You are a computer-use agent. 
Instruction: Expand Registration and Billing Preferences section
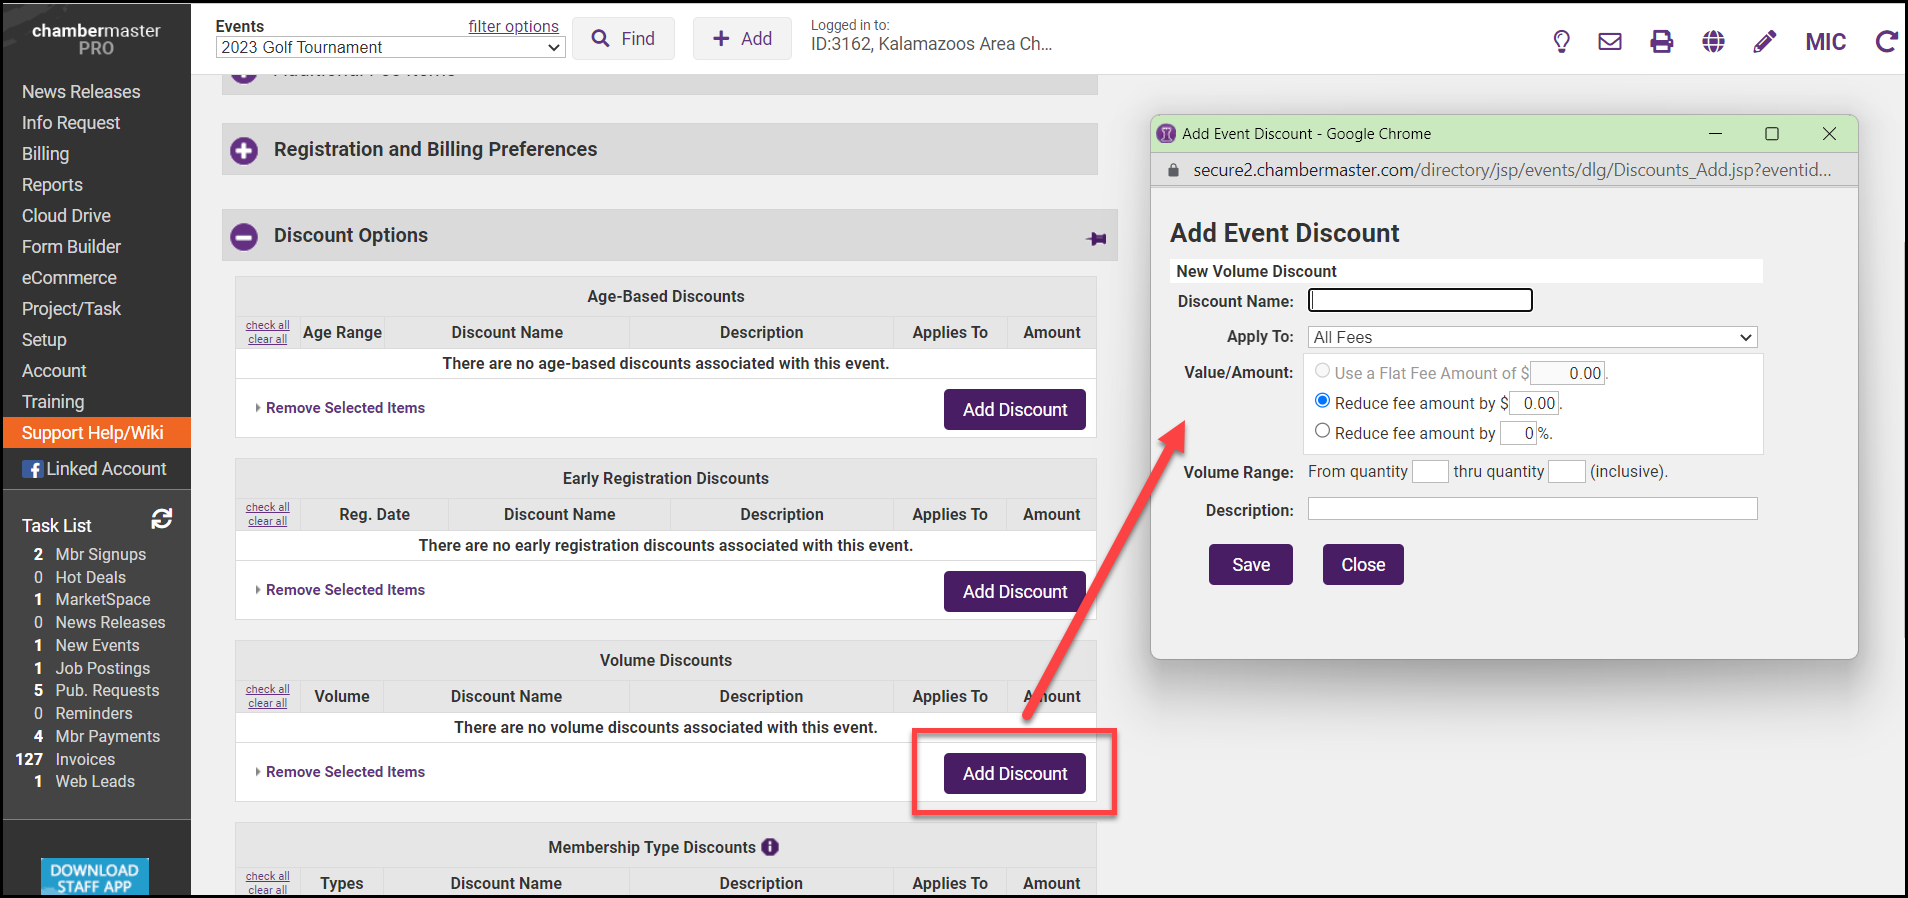(x=244, y=150)
